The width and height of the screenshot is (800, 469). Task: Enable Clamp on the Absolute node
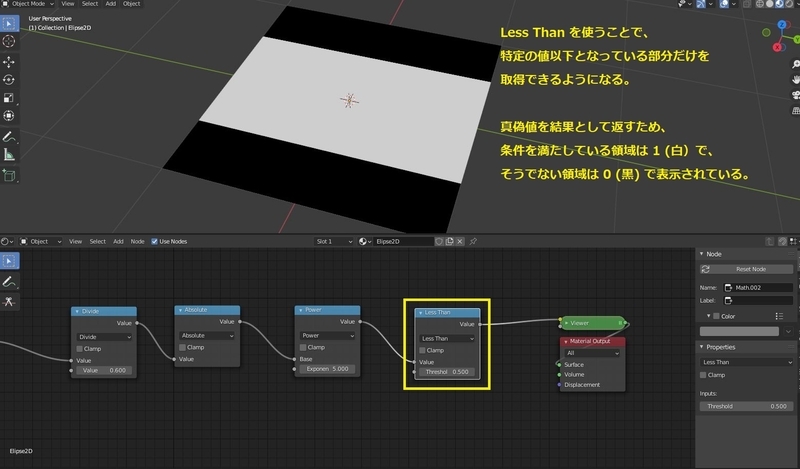click(x=183, y=348)
